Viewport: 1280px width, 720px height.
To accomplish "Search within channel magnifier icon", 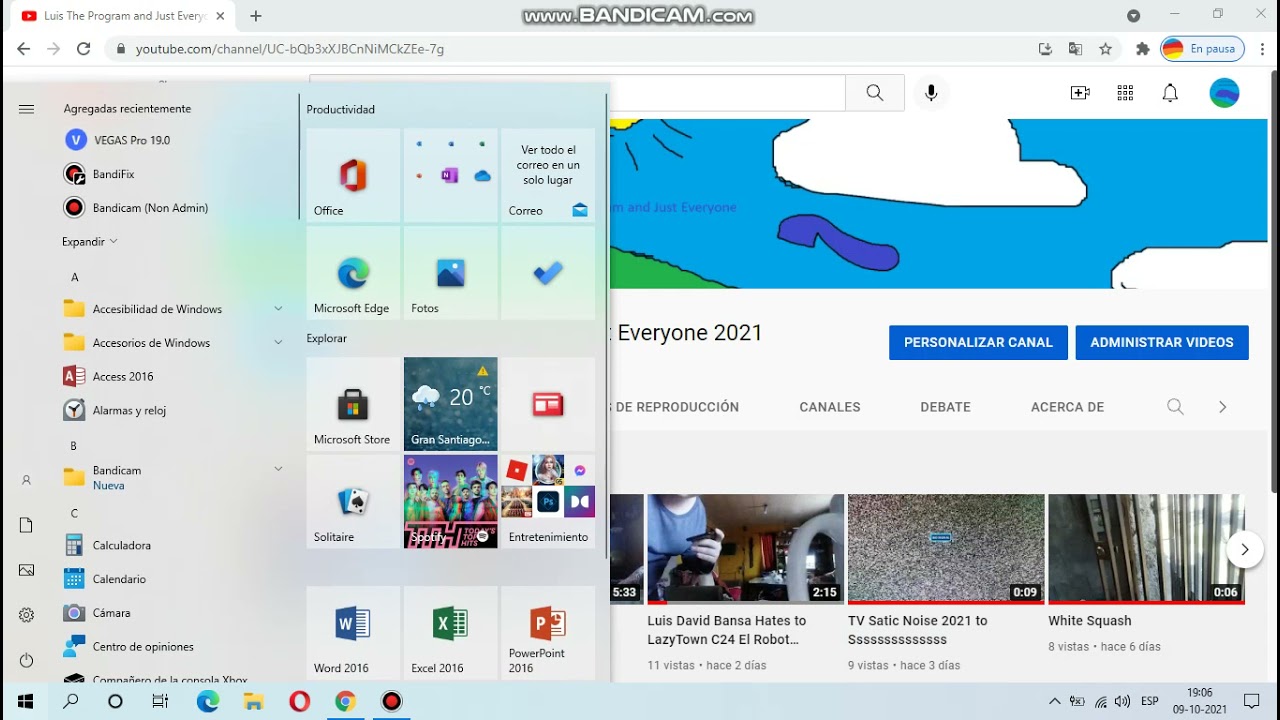I will click(x=1175, y=407).
